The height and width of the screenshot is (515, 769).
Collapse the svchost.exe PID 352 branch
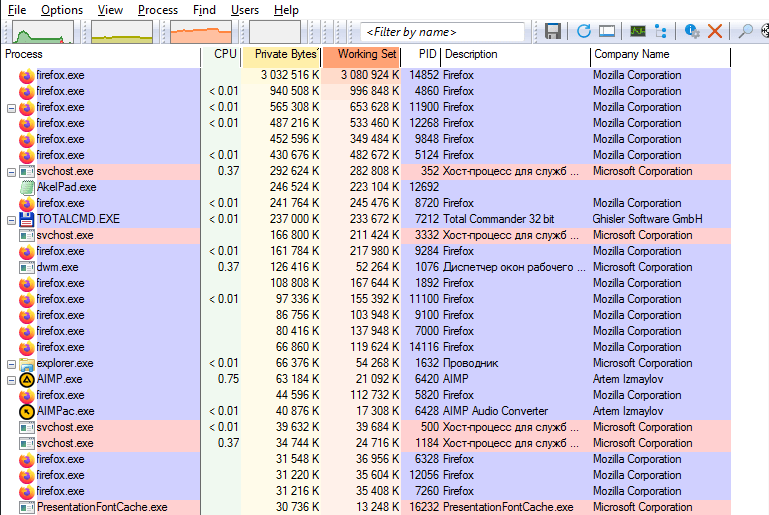pos(11,173)
